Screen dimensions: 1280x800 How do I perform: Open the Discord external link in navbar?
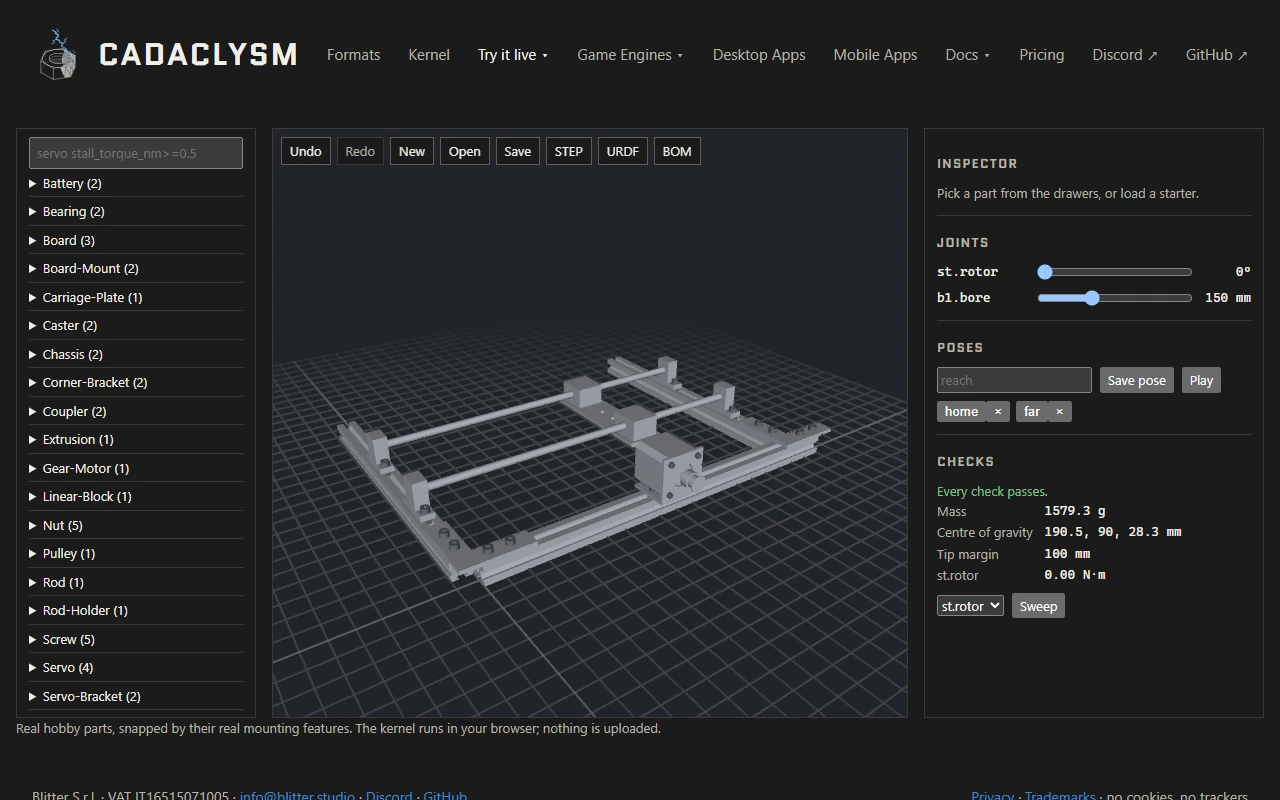click(1125, 55)
